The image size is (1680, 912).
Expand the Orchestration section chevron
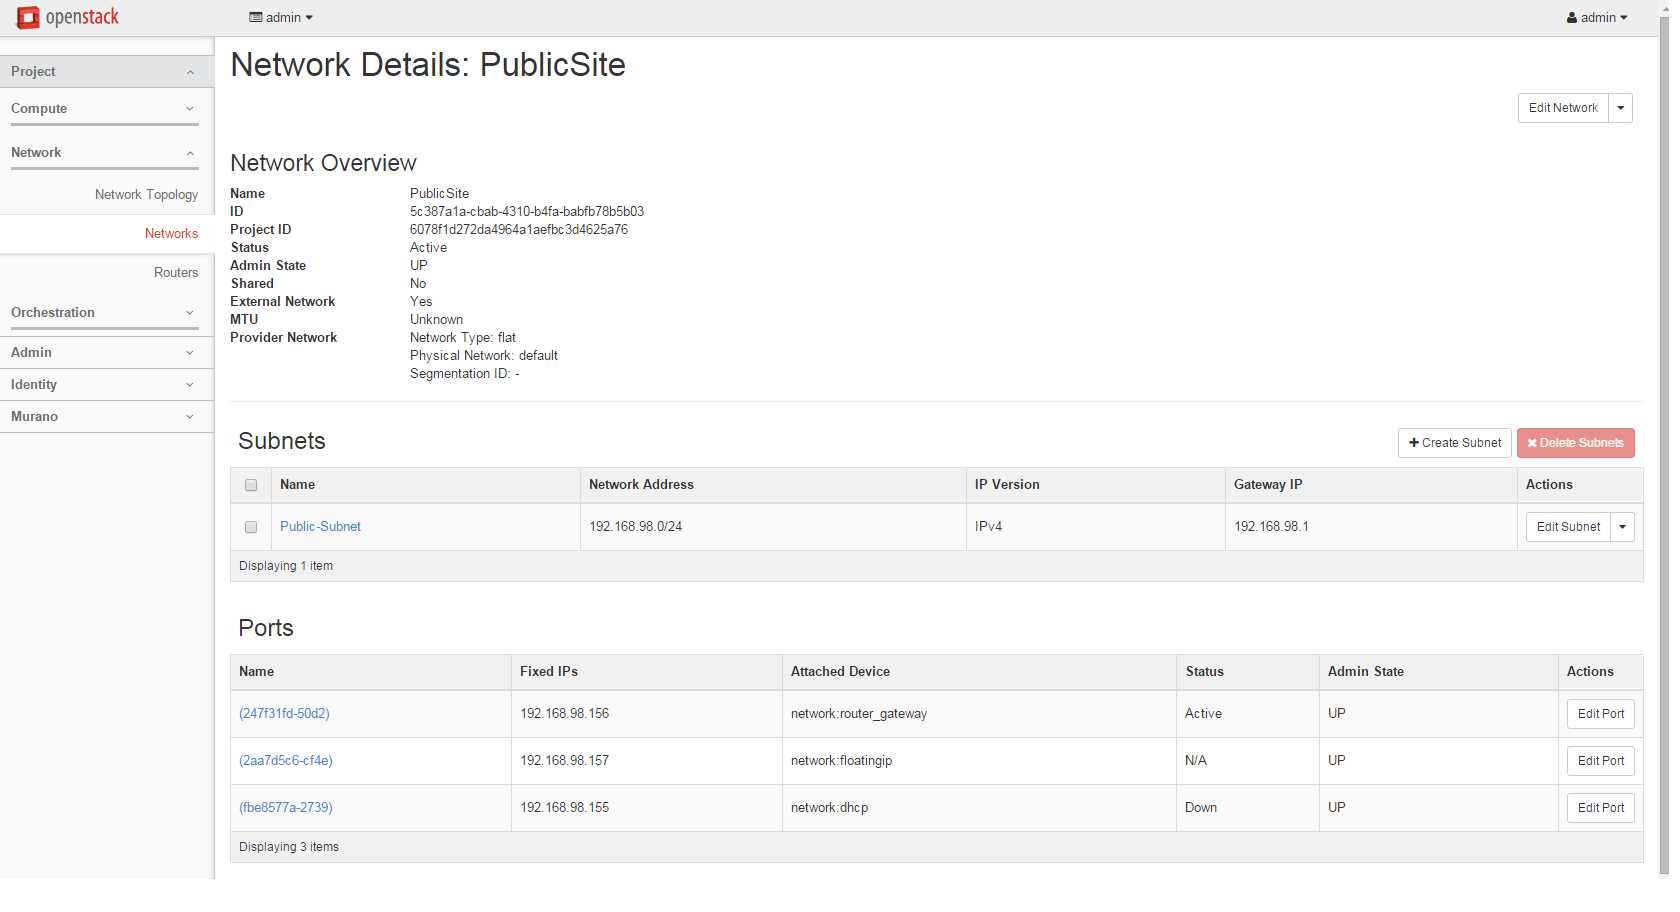(x=190, y=313)
